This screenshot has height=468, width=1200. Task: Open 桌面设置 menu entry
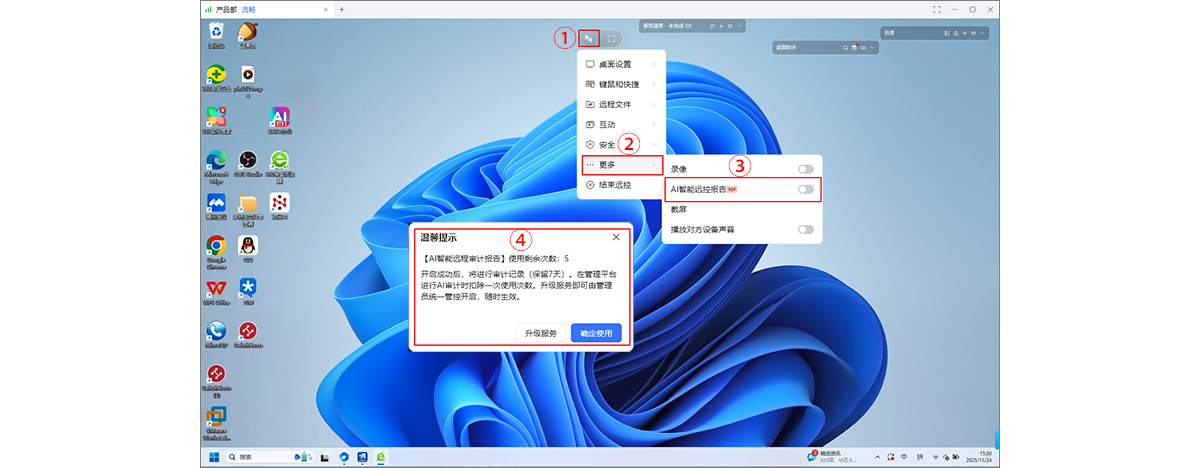tap(621, 64)
